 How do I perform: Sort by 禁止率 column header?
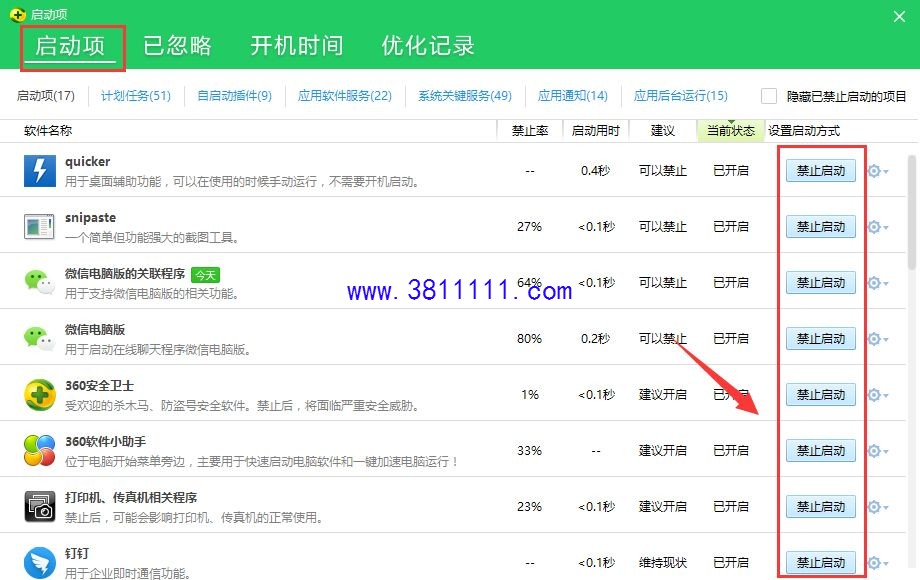[x=530, y=131]
